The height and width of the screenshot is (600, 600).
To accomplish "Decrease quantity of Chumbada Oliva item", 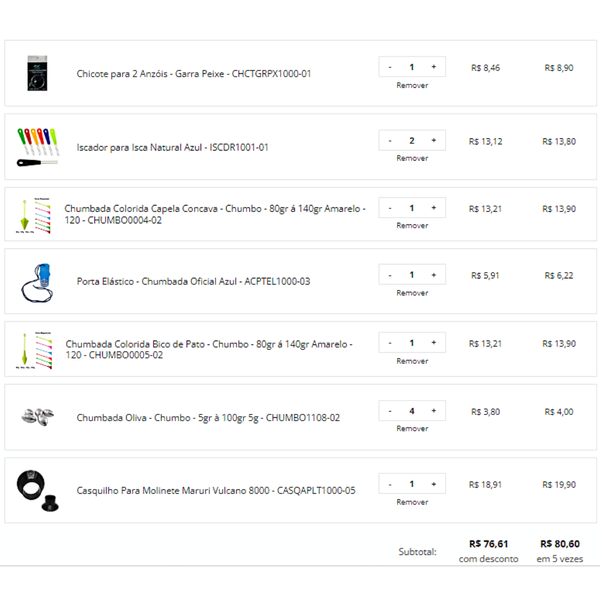I will [390, 411].
